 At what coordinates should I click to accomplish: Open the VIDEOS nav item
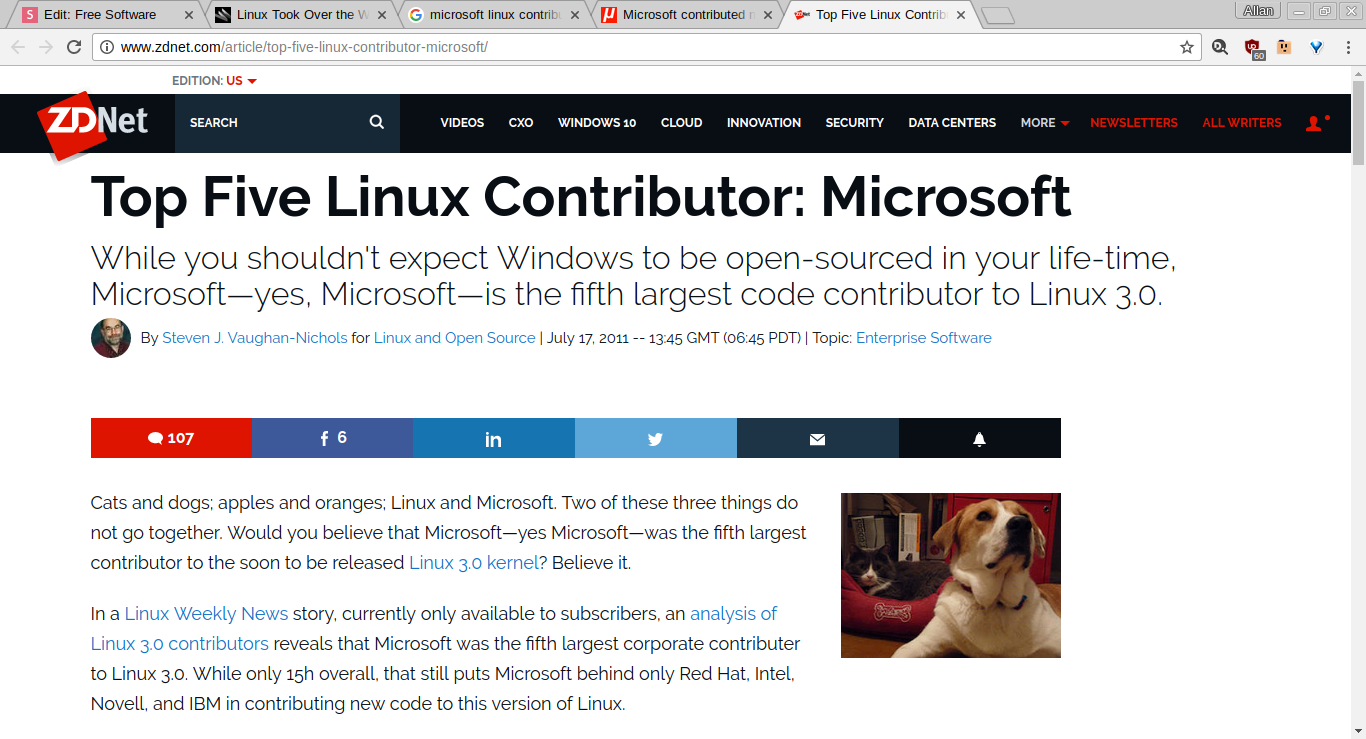click(462, 123)
